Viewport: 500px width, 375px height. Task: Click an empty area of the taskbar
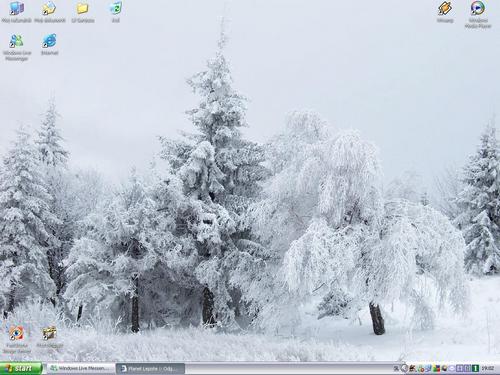(287, 369)
